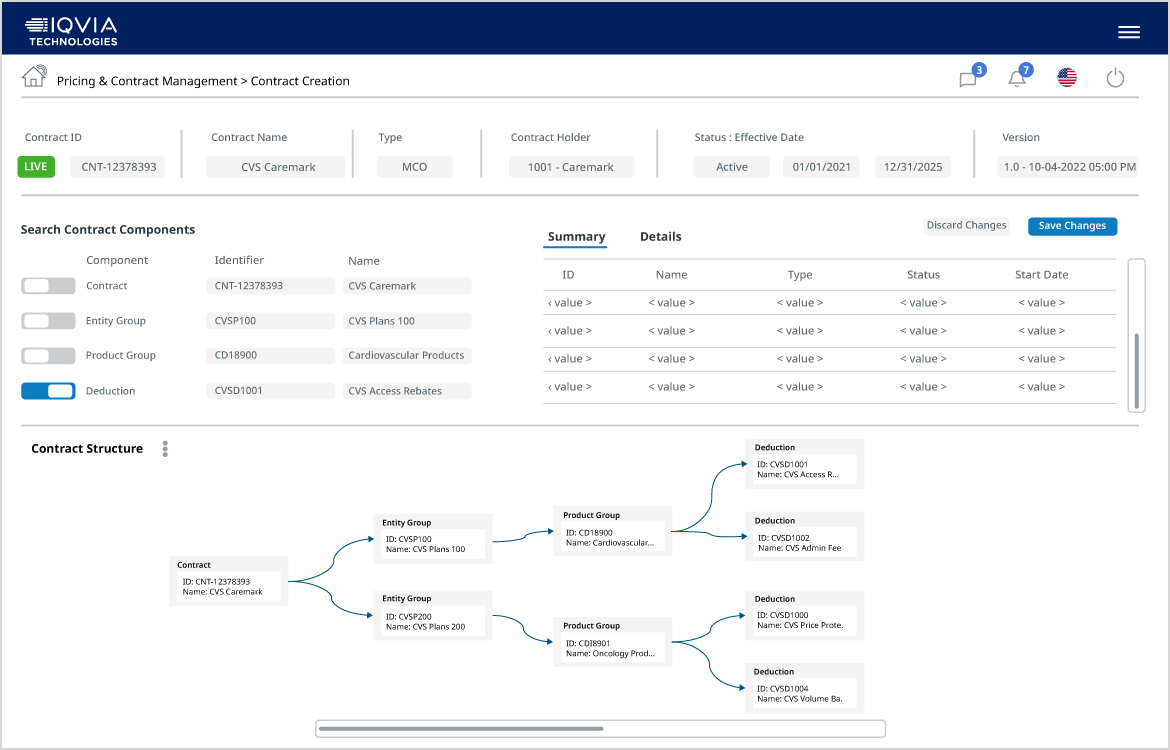Click identifier field CD18900
1170x750 pixels.
tap(270, 355)
